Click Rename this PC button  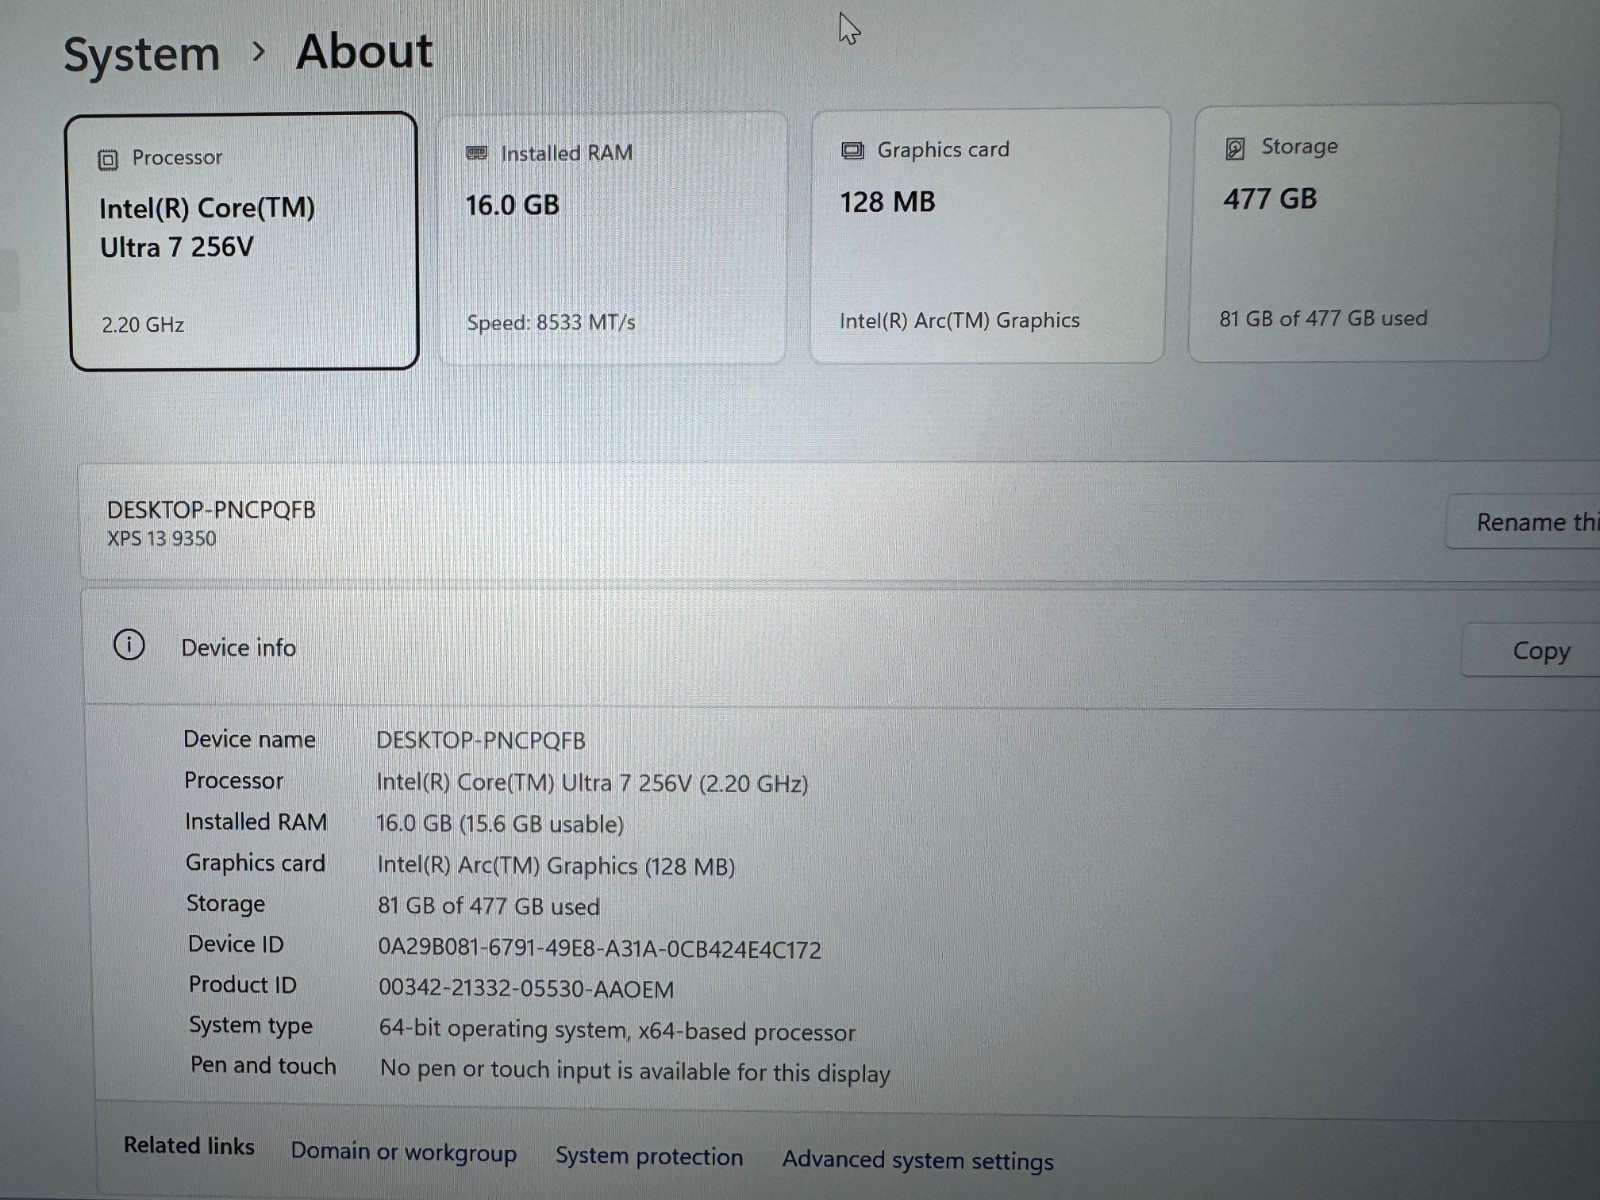1523,522
